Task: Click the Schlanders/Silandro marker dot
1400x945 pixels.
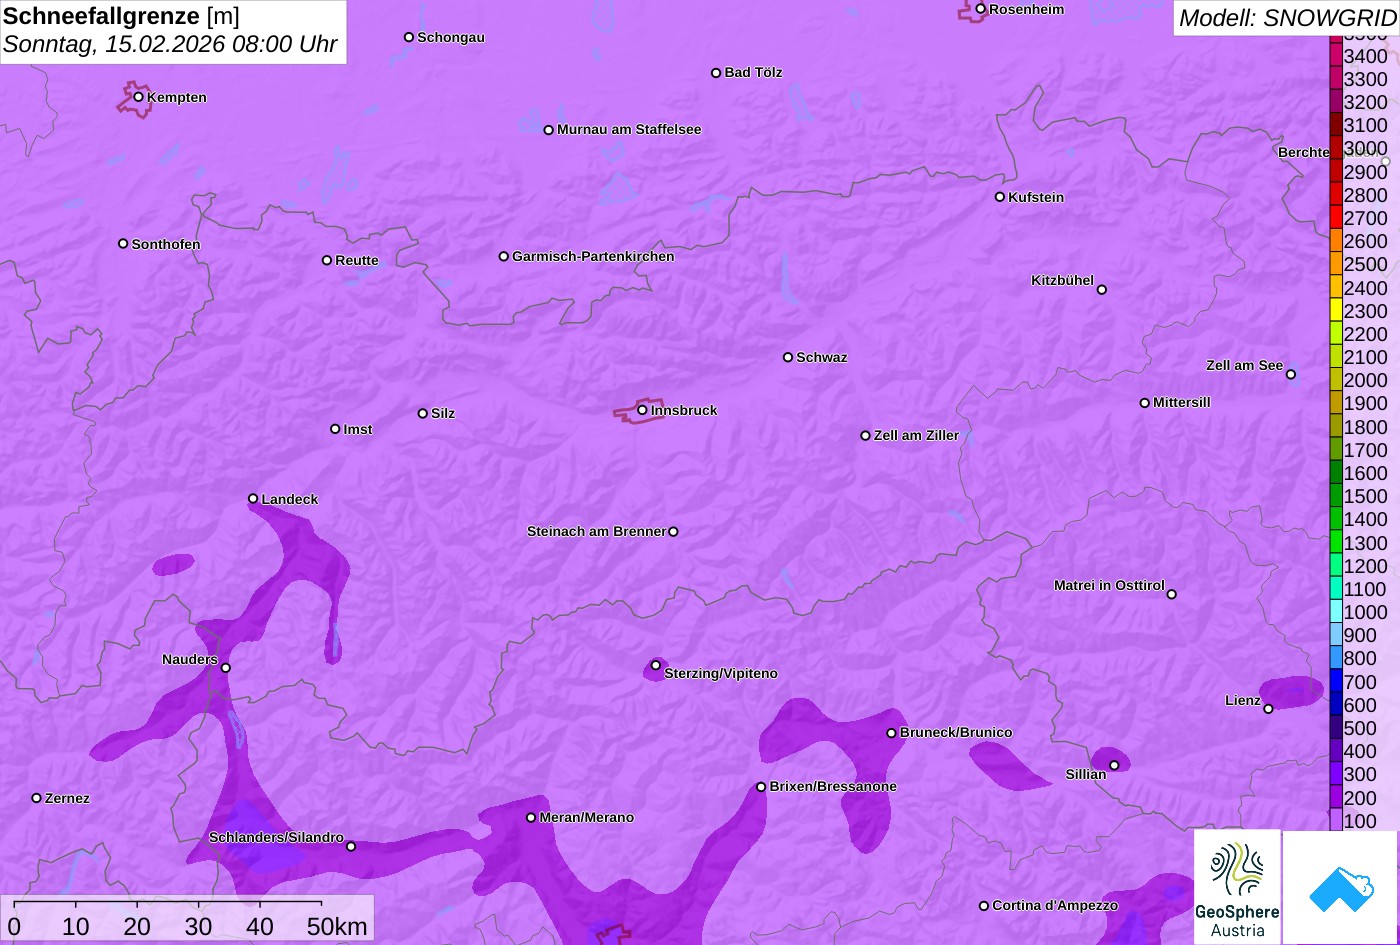Action: (x=351, y=846)
